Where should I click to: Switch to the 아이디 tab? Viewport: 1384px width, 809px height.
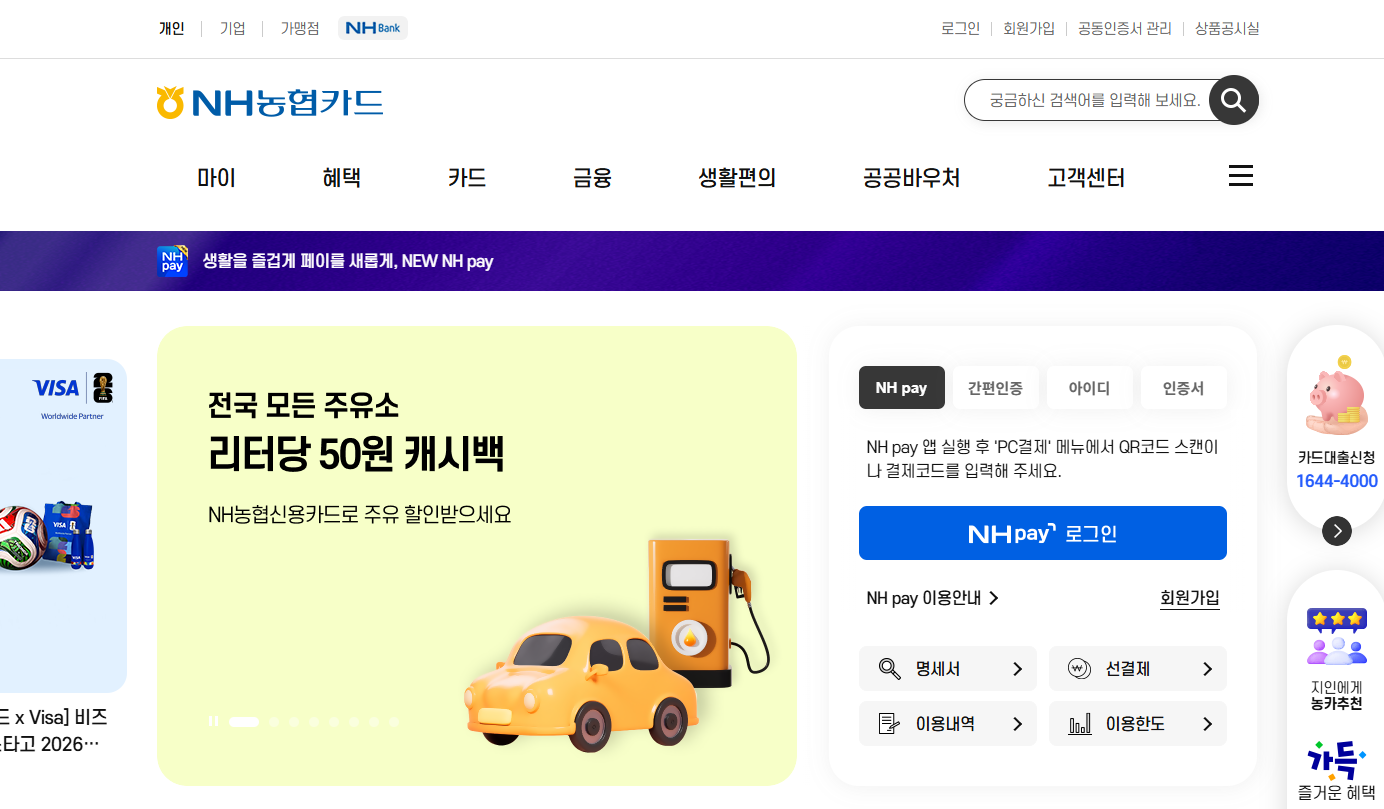1089,388
